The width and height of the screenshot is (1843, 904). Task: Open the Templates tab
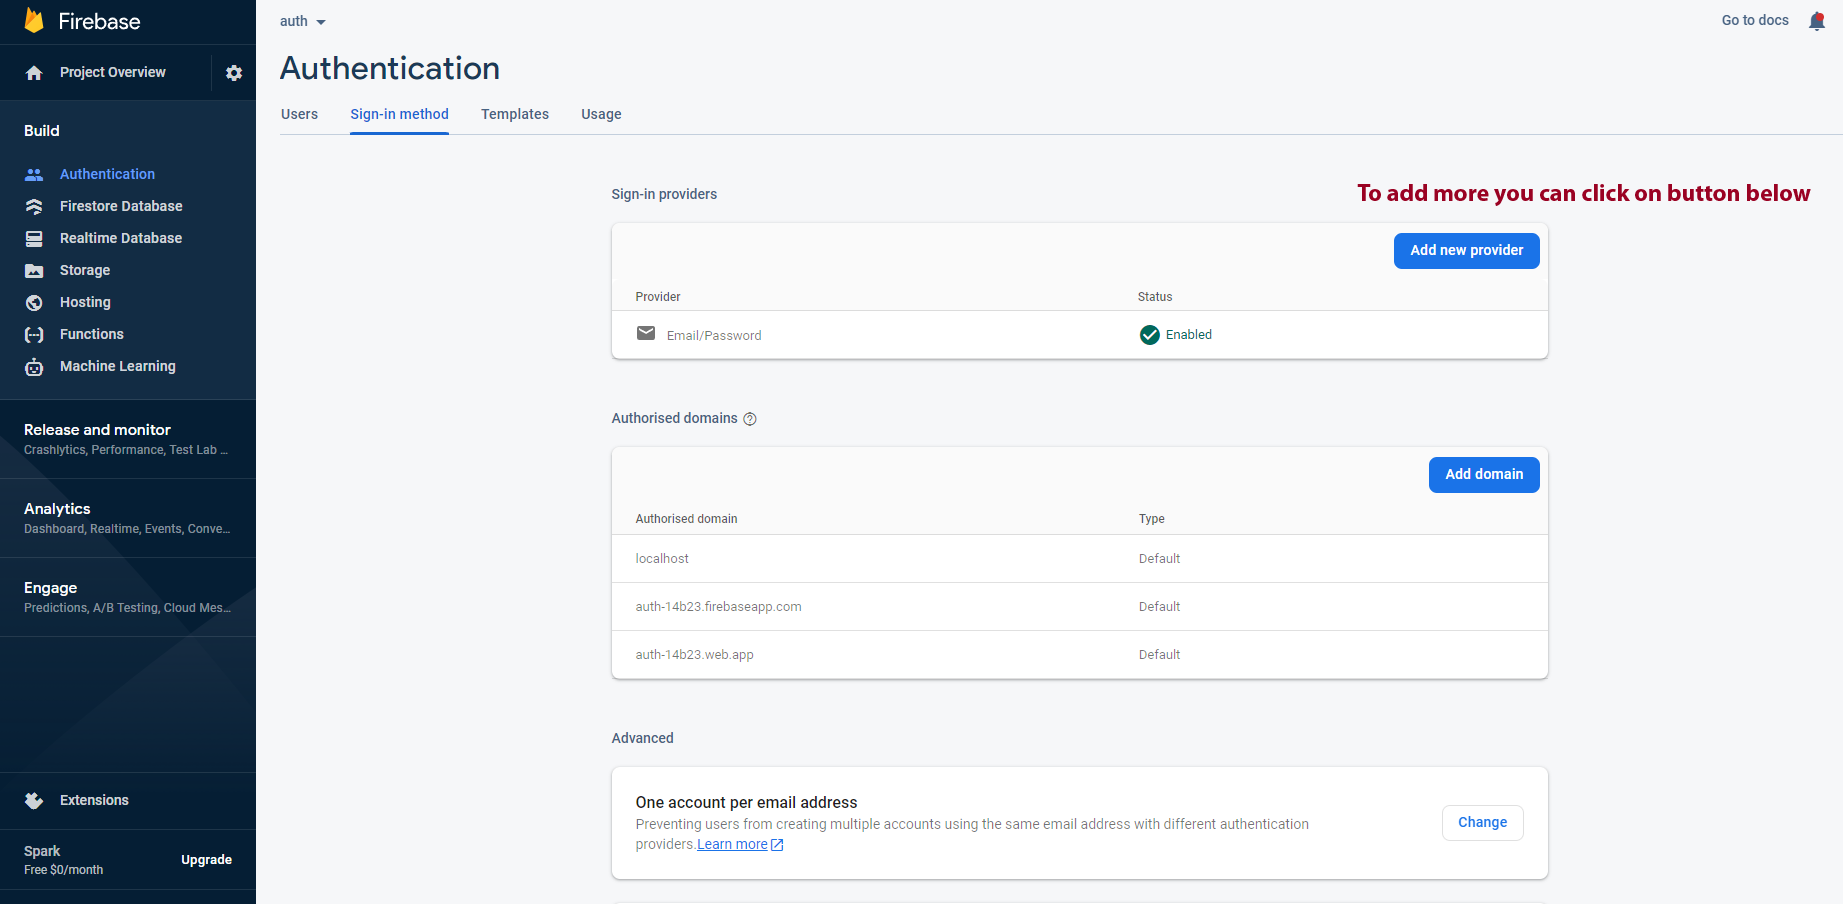coord(514,114)
